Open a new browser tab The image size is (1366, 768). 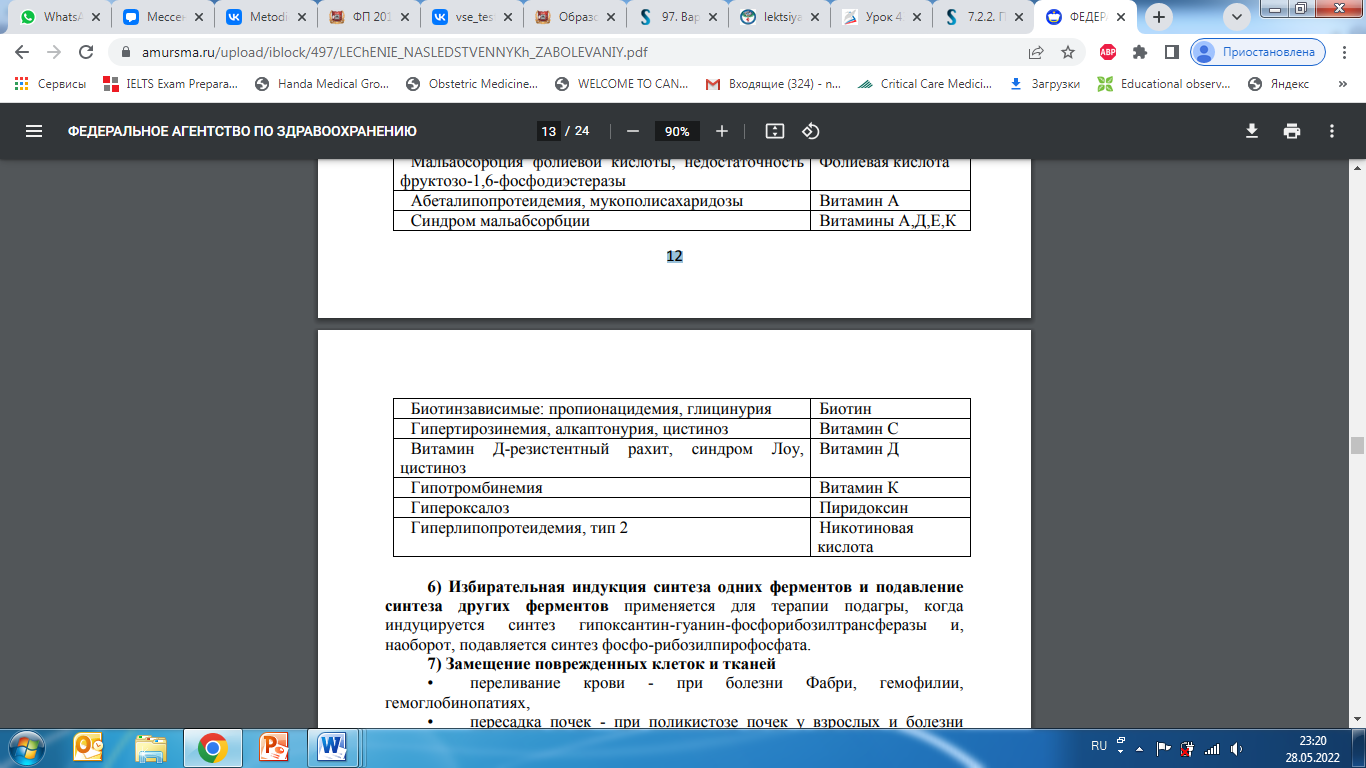pyautogui.click(x=1160, y=17)
